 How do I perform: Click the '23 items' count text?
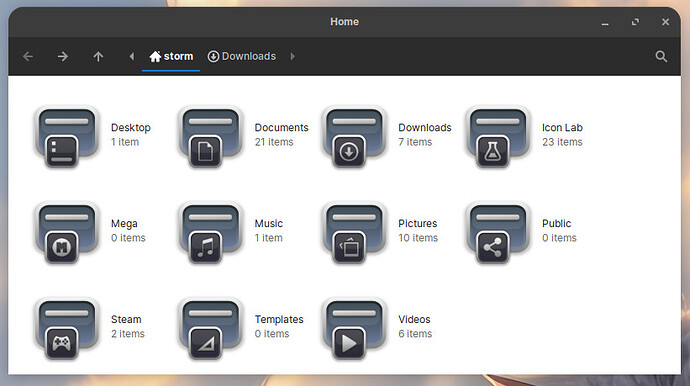click(x=562, y=142)
